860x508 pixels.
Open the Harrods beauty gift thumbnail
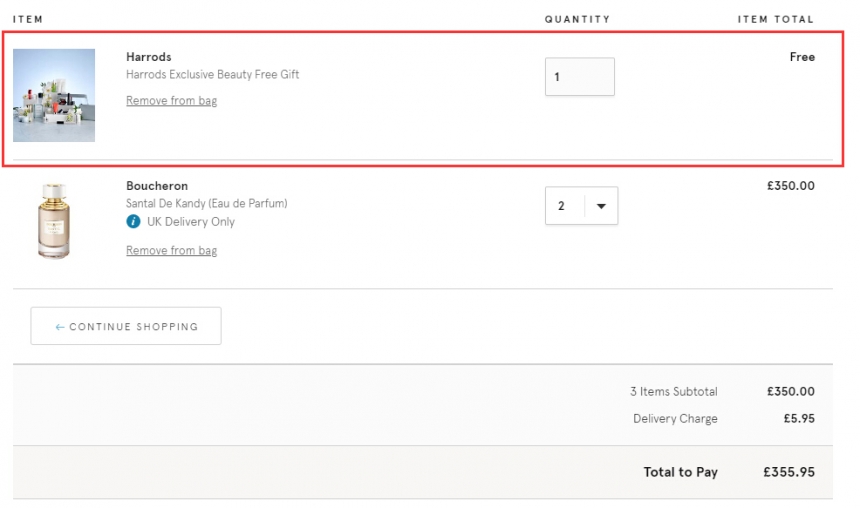54,95
